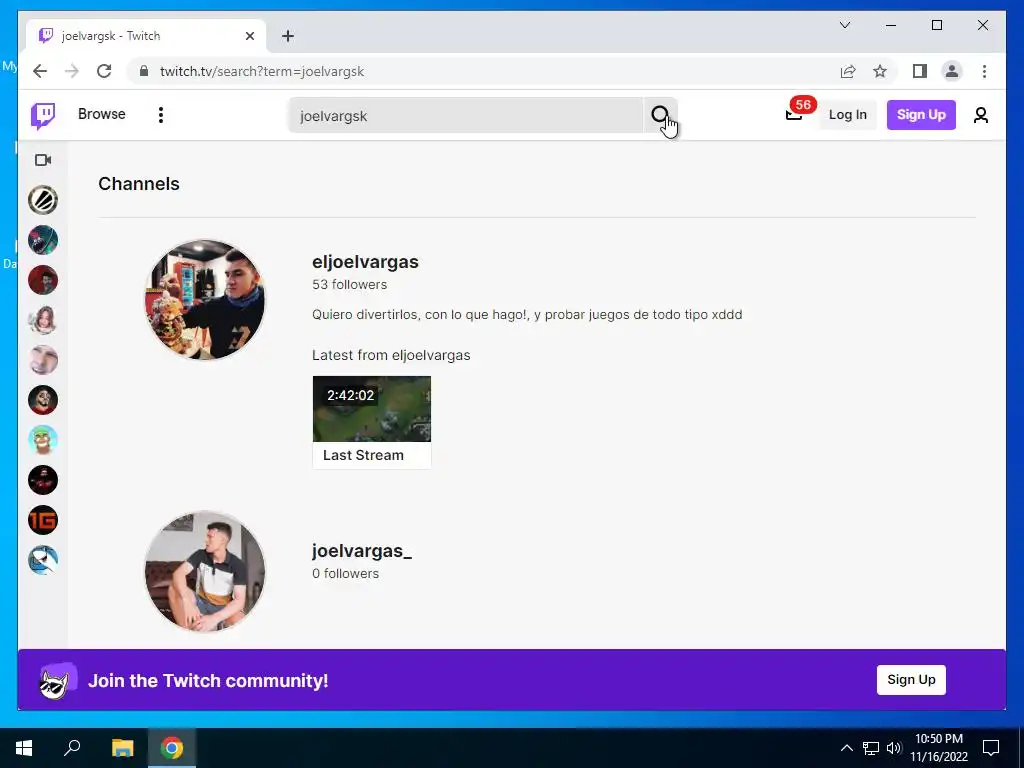Open the dark avatar with red figure channel

pos(43,480)
